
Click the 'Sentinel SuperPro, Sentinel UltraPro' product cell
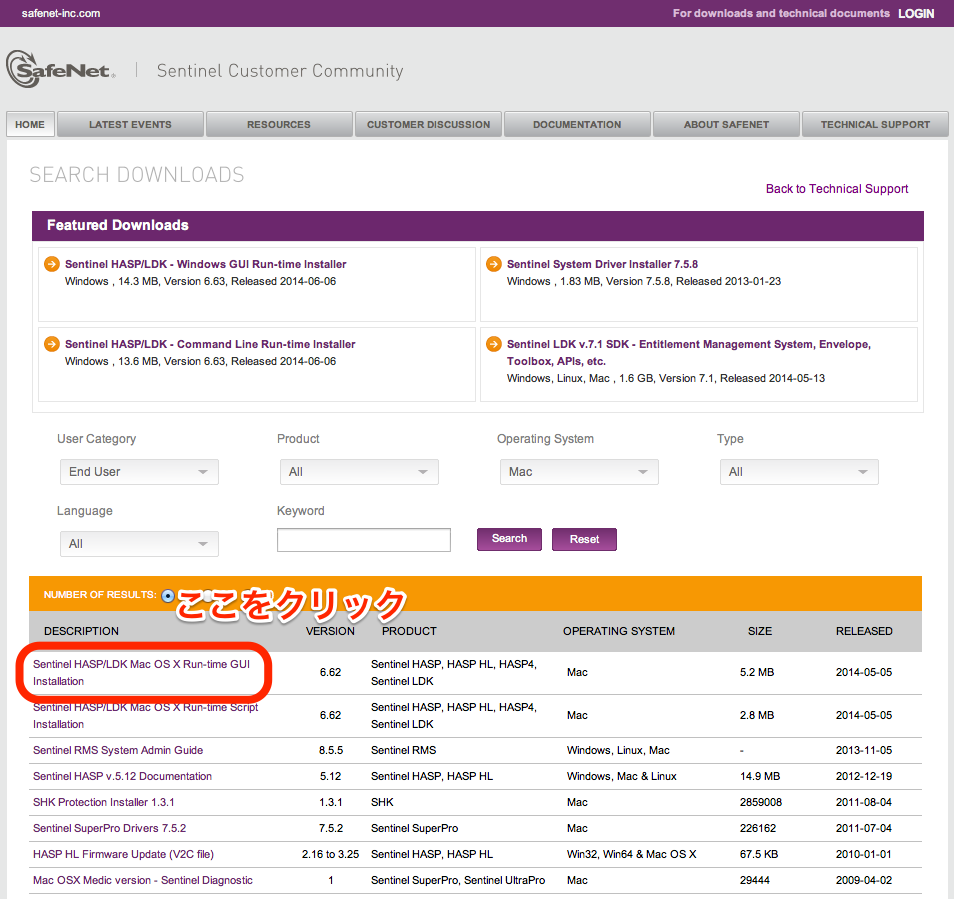coord(458,880)
